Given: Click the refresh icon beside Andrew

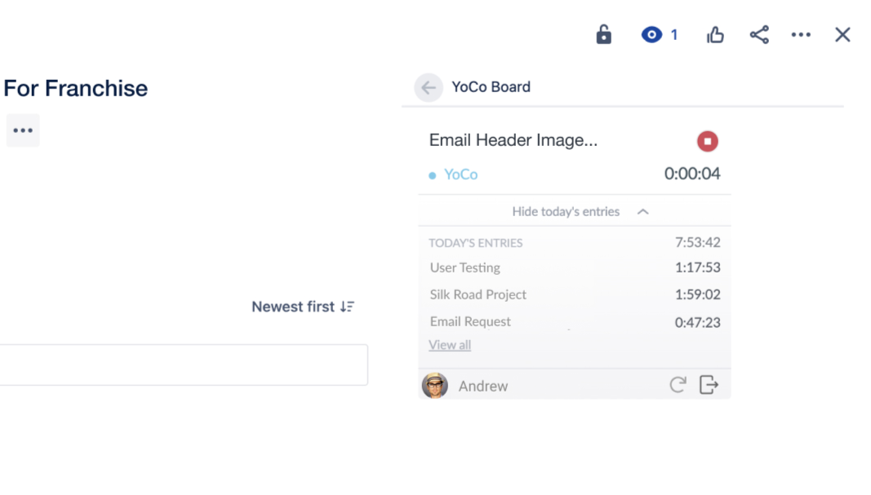Looking at the screenshot, I should coord(677,385).
